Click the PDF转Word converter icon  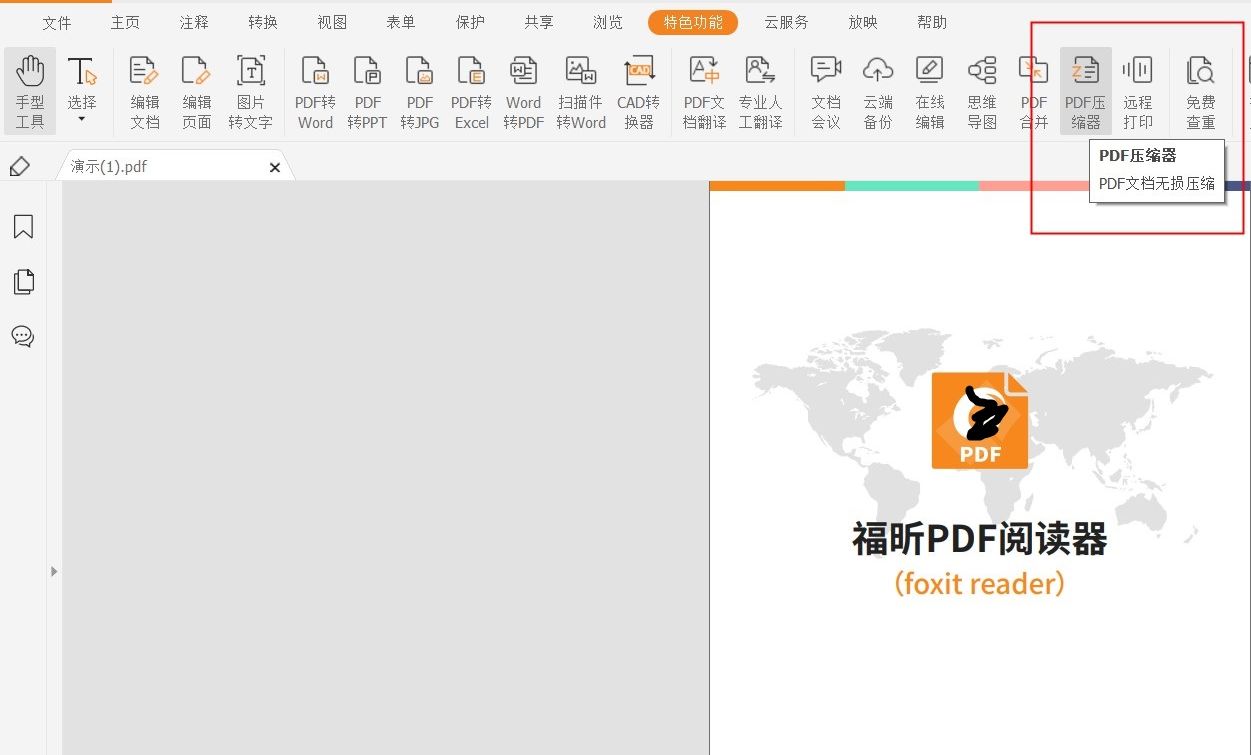point(315,91)
